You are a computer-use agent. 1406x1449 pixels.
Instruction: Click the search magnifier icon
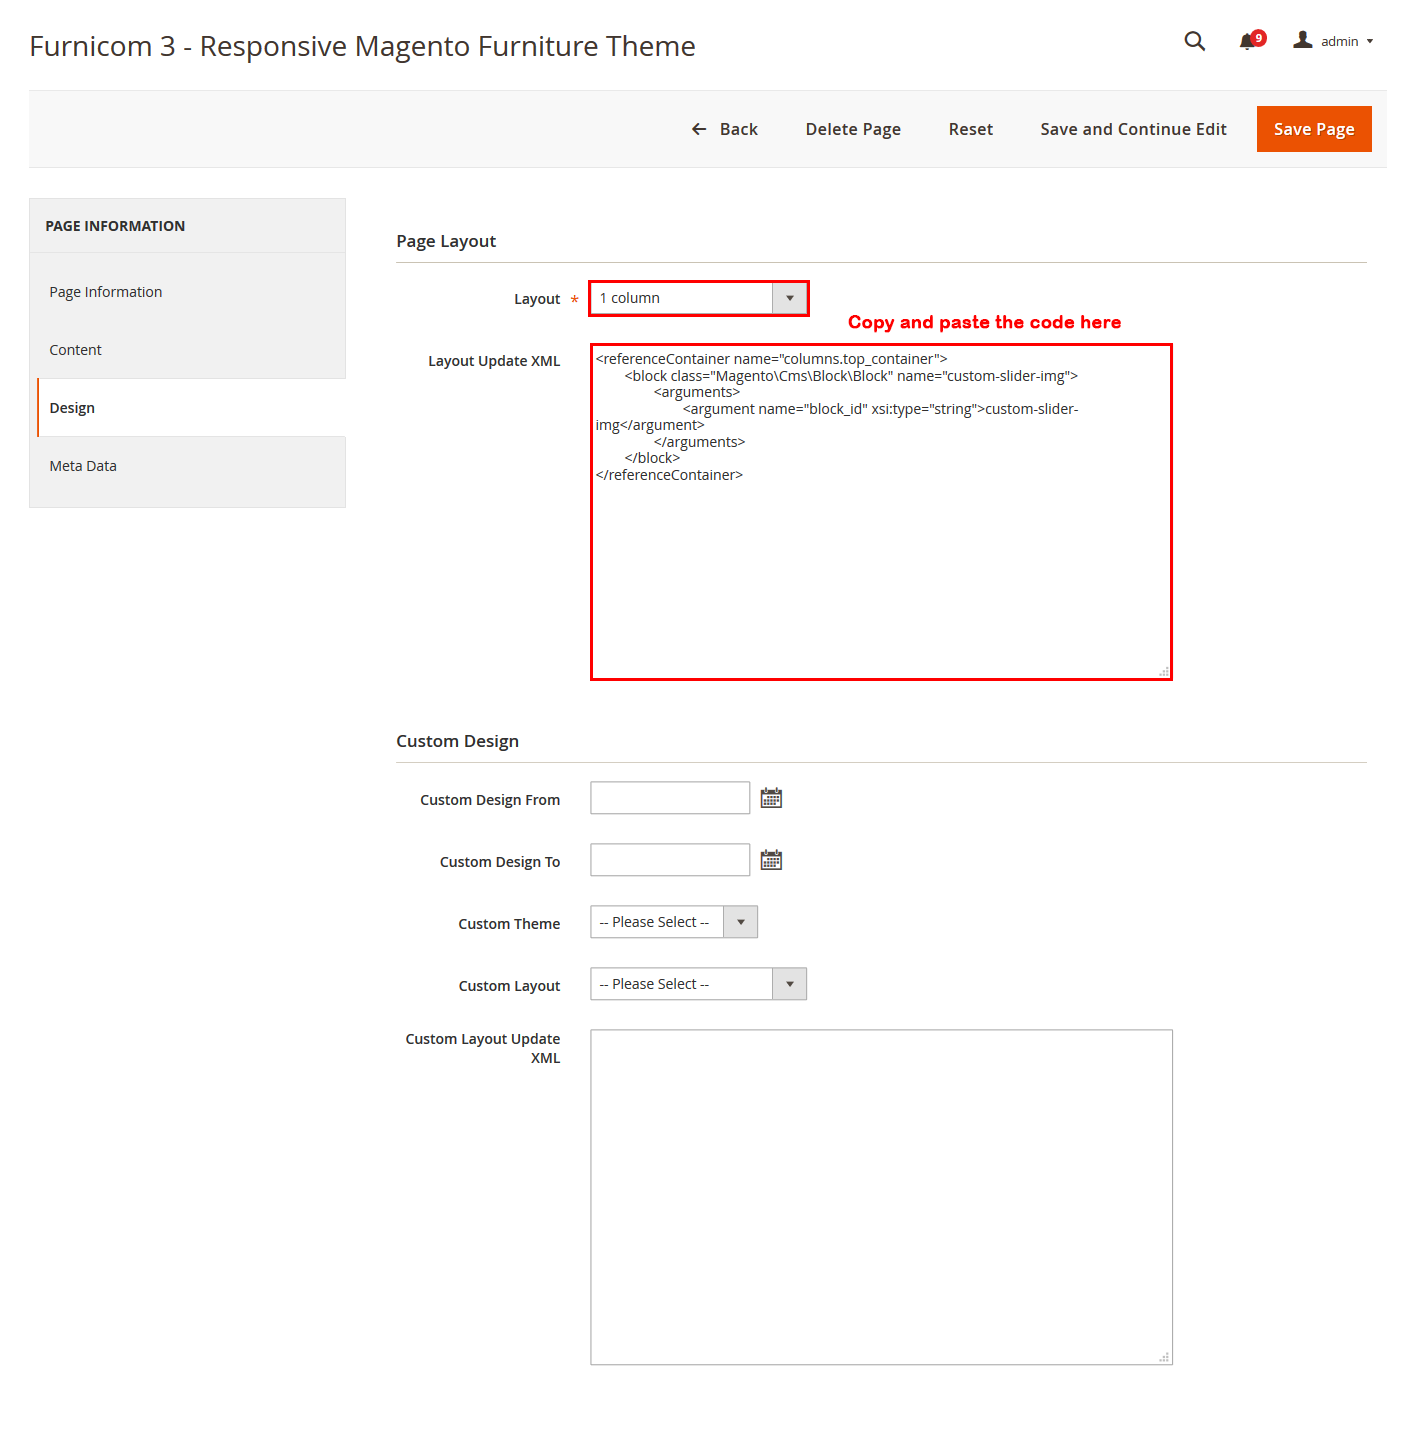[1194, 41]
